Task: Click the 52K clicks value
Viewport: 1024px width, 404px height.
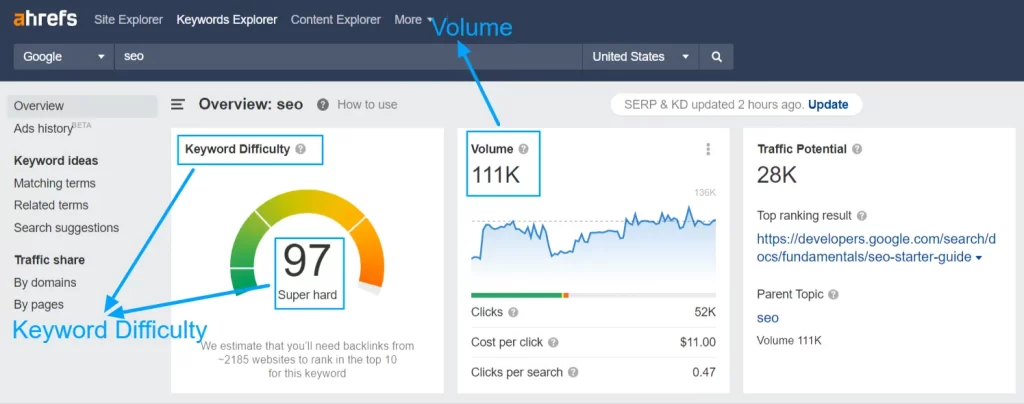Action: click(705, 313)
